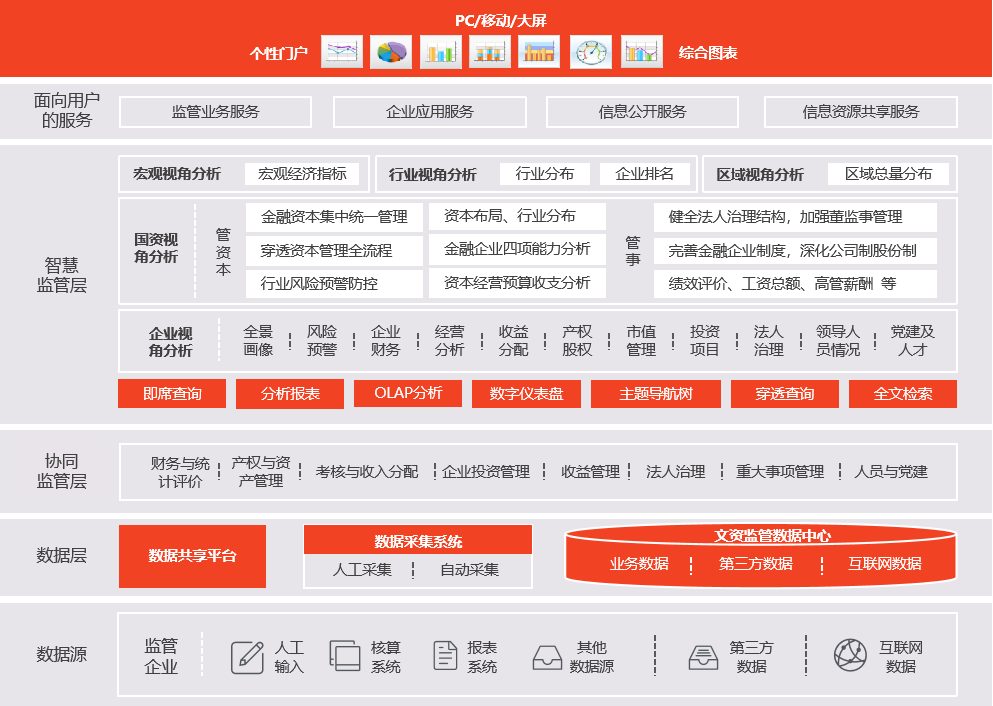
Task: Click the 其他数据源 inbox tray icon
Action: (x=546, y=657)
